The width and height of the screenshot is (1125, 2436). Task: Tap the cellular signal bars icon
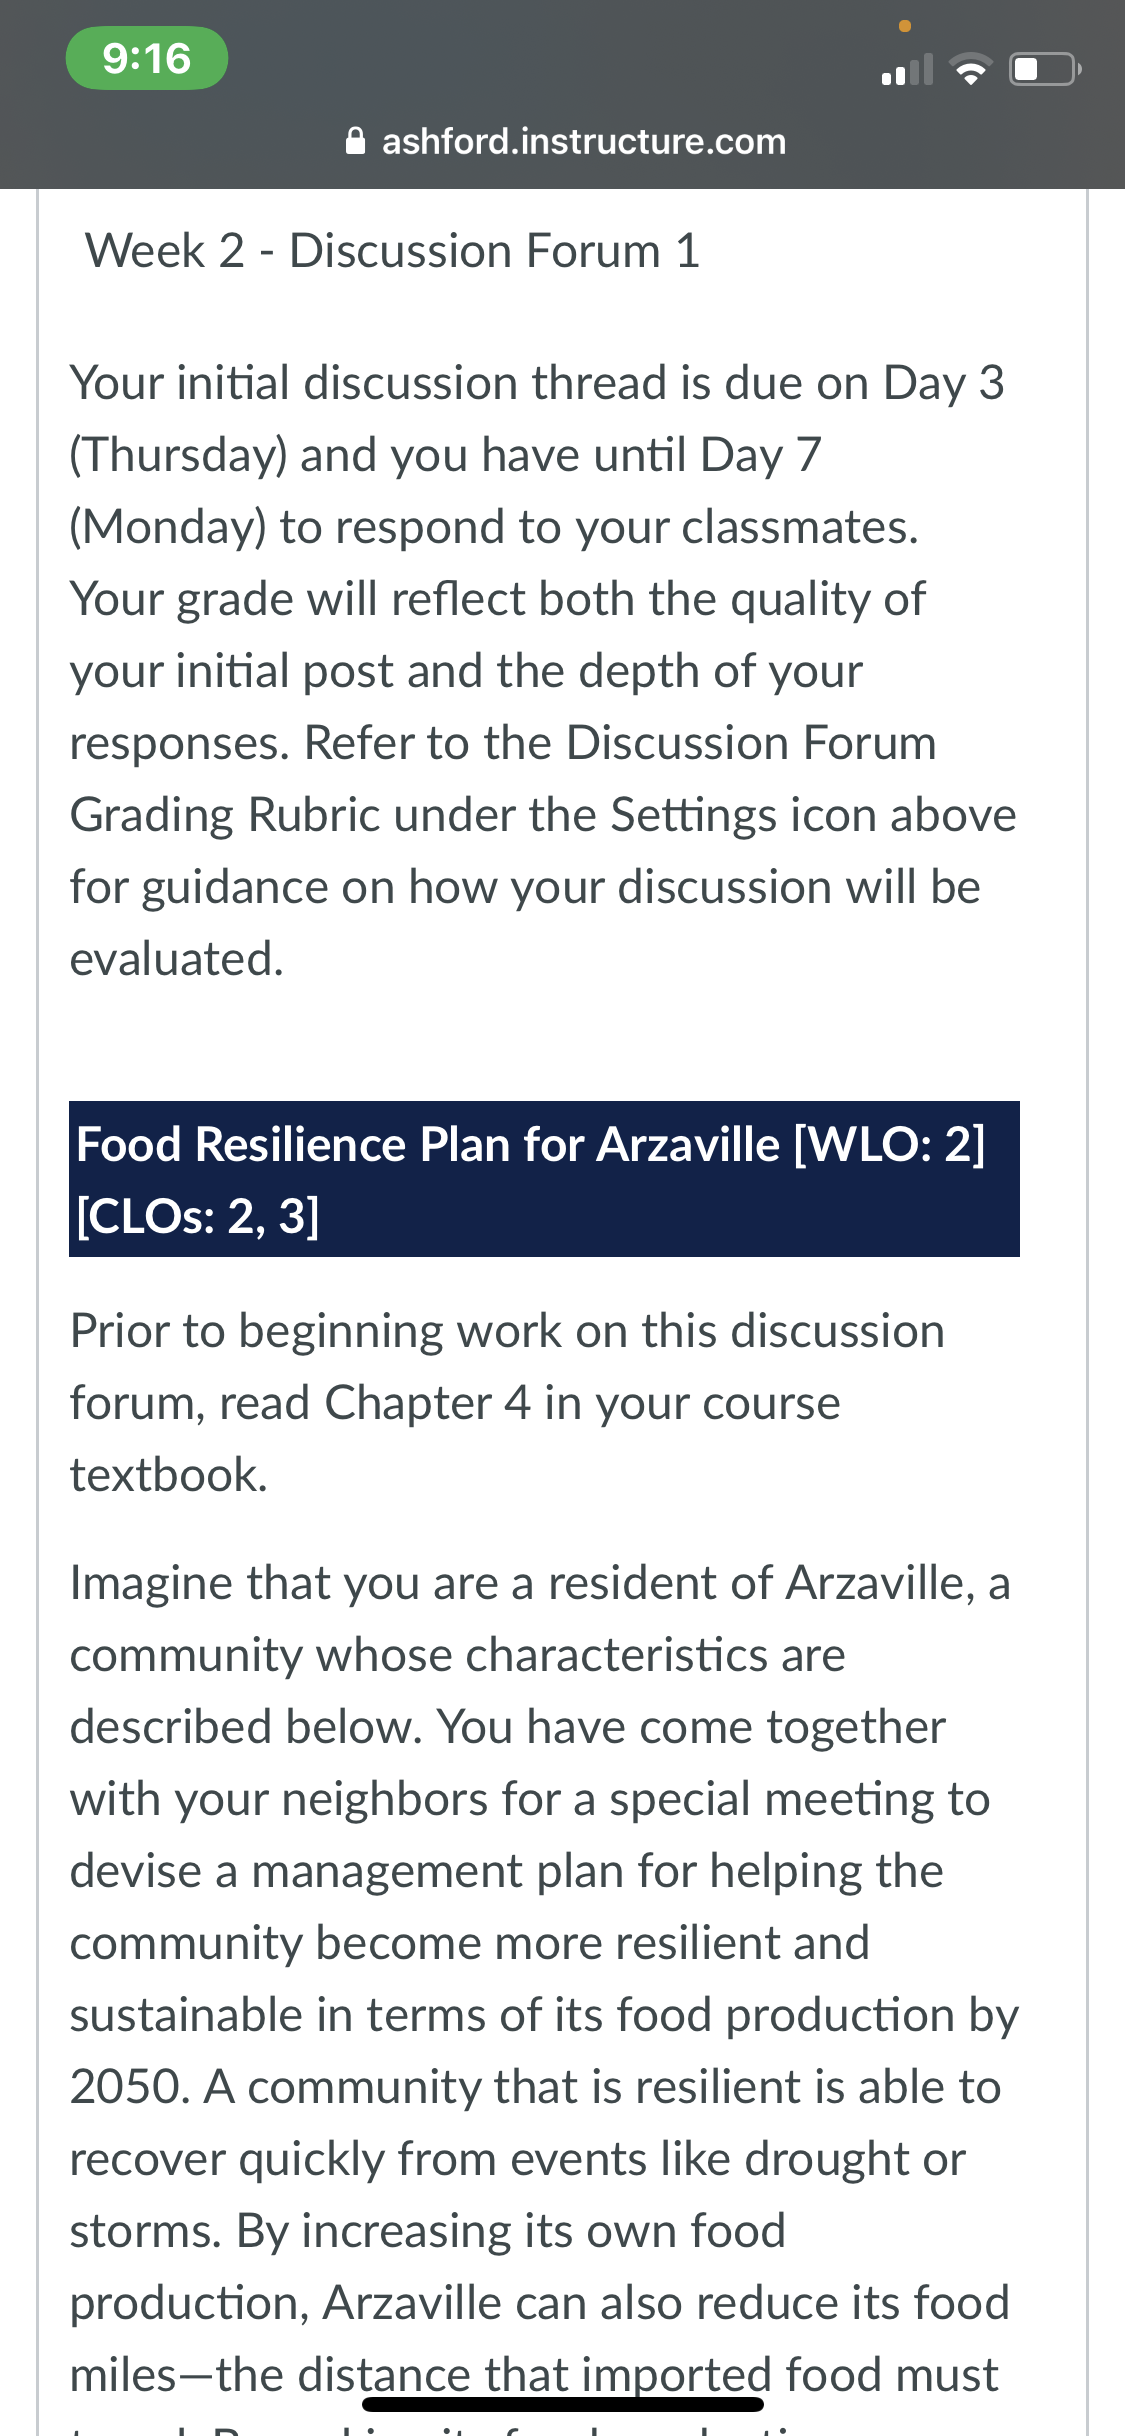907,70
